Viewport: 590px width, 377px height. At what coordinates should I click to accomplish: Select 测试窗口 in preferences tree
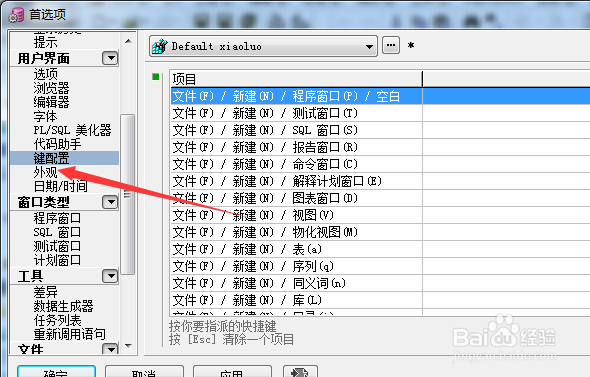click(x=57, y=246)
